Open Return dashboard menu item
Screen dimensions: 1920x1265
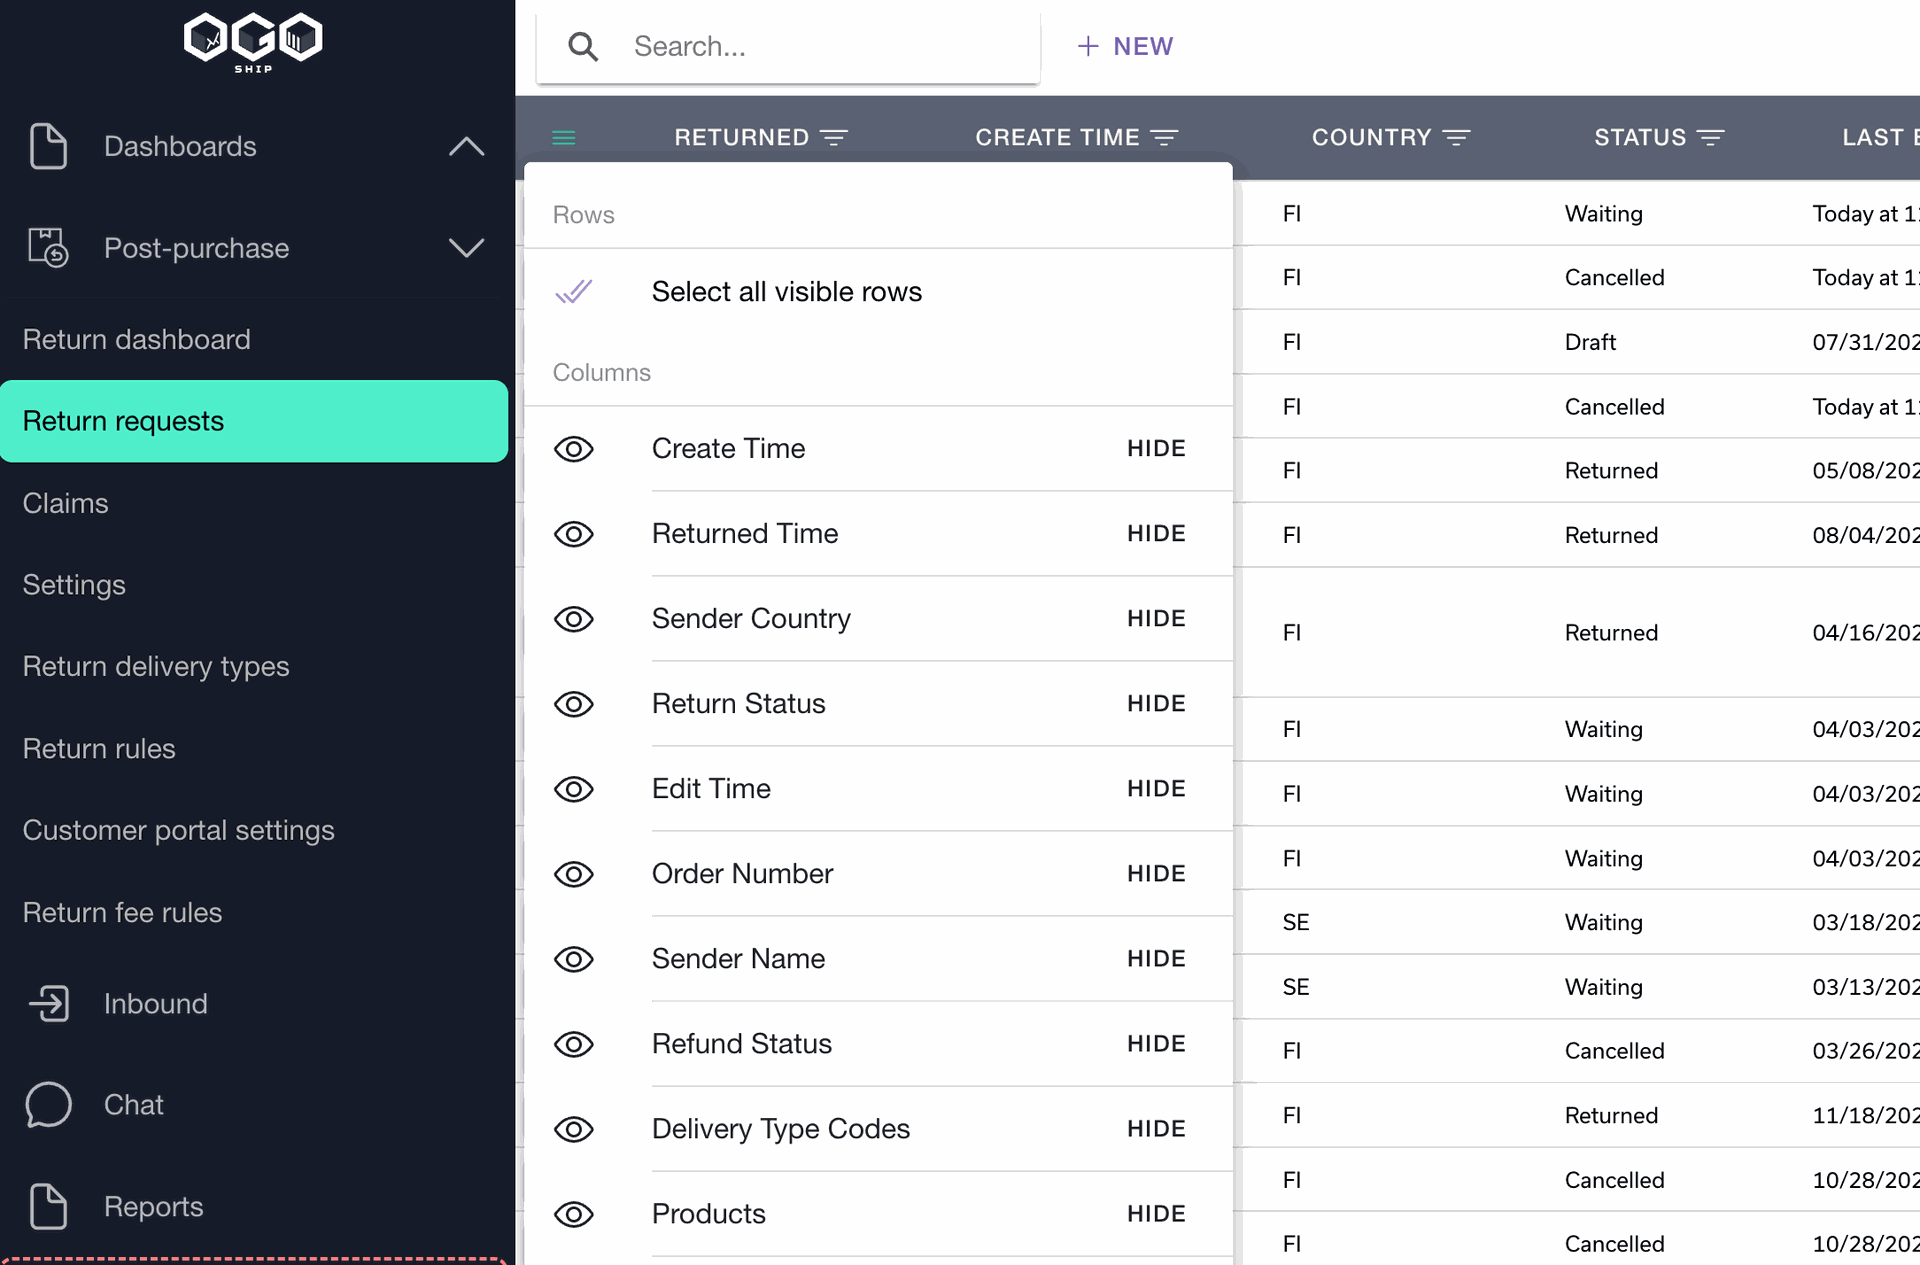(x=137, y=340)
